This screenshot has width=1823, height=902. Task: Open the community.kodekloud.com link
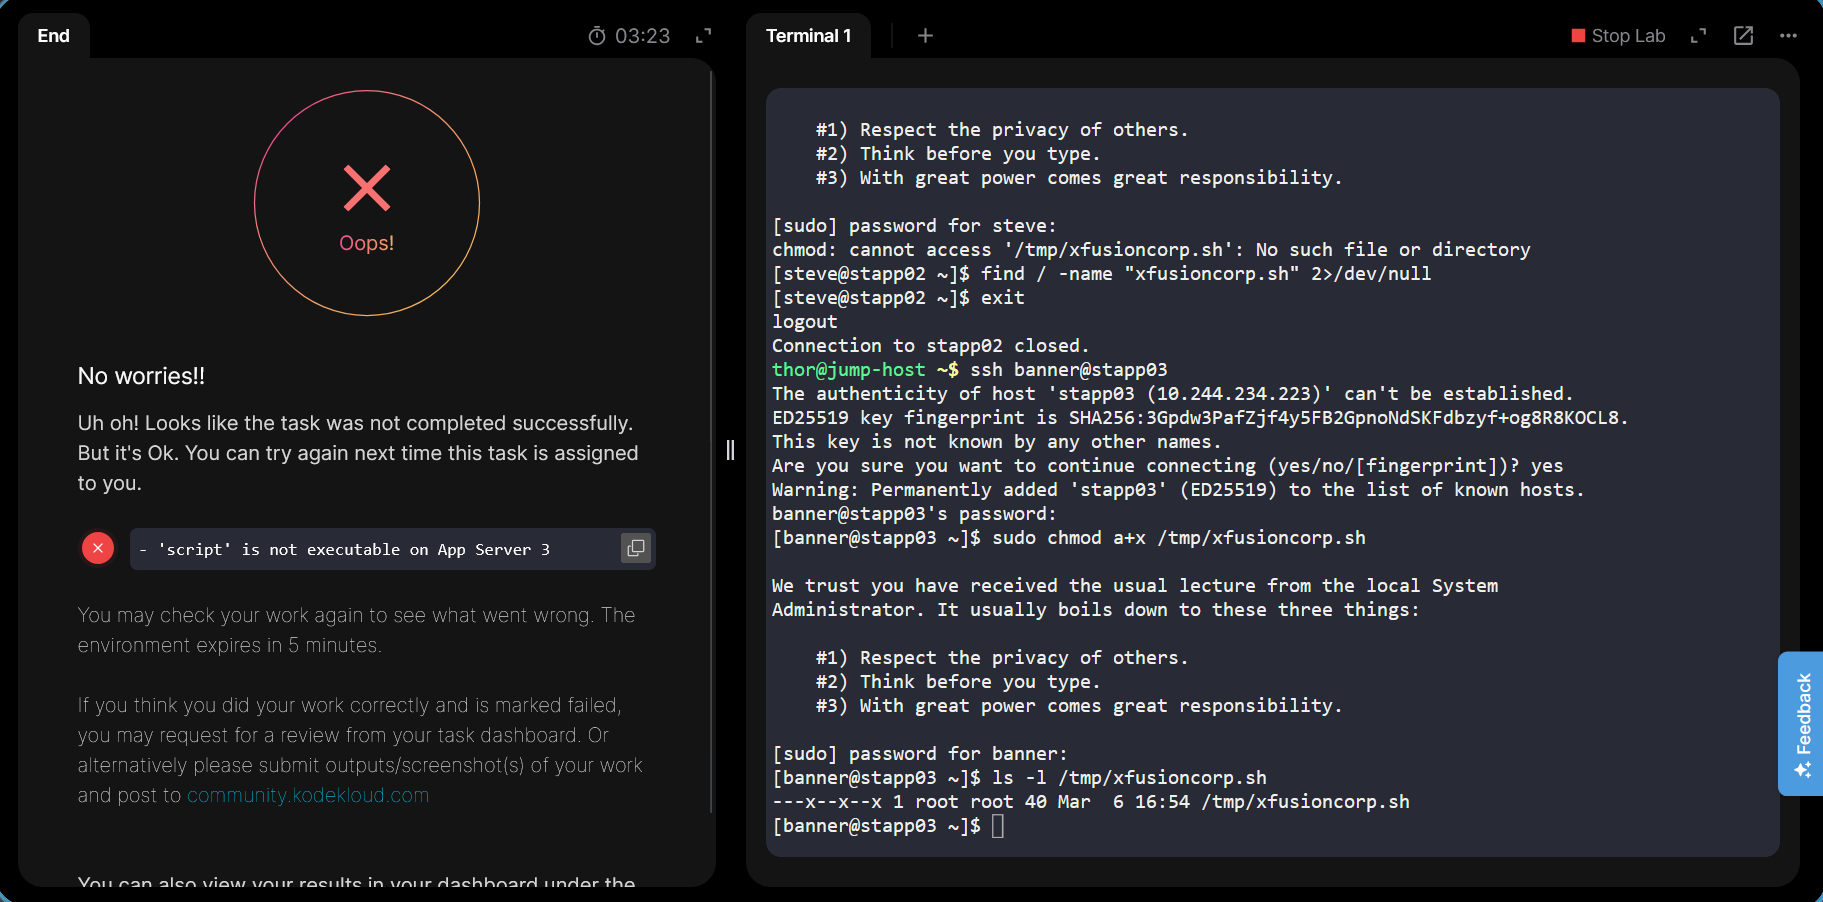[x=308, y=795]
